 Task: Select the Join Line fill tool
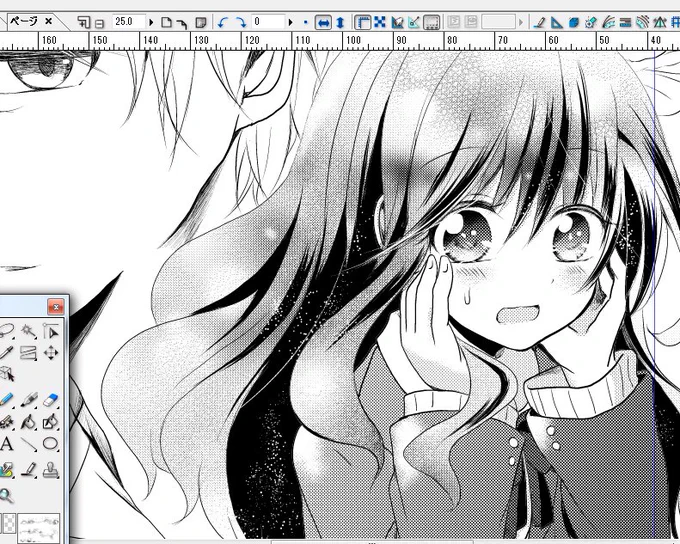(51, 421)
